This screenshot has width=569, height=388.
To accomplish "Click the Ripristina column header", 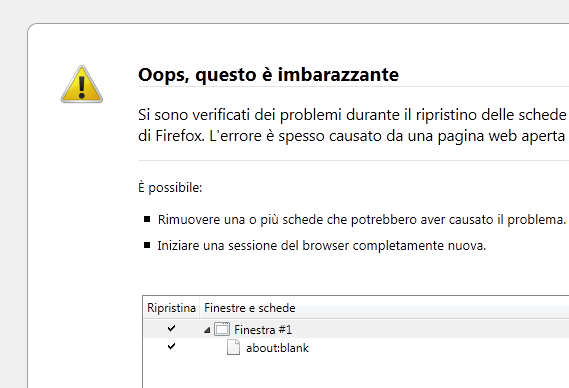I will 171,308.
